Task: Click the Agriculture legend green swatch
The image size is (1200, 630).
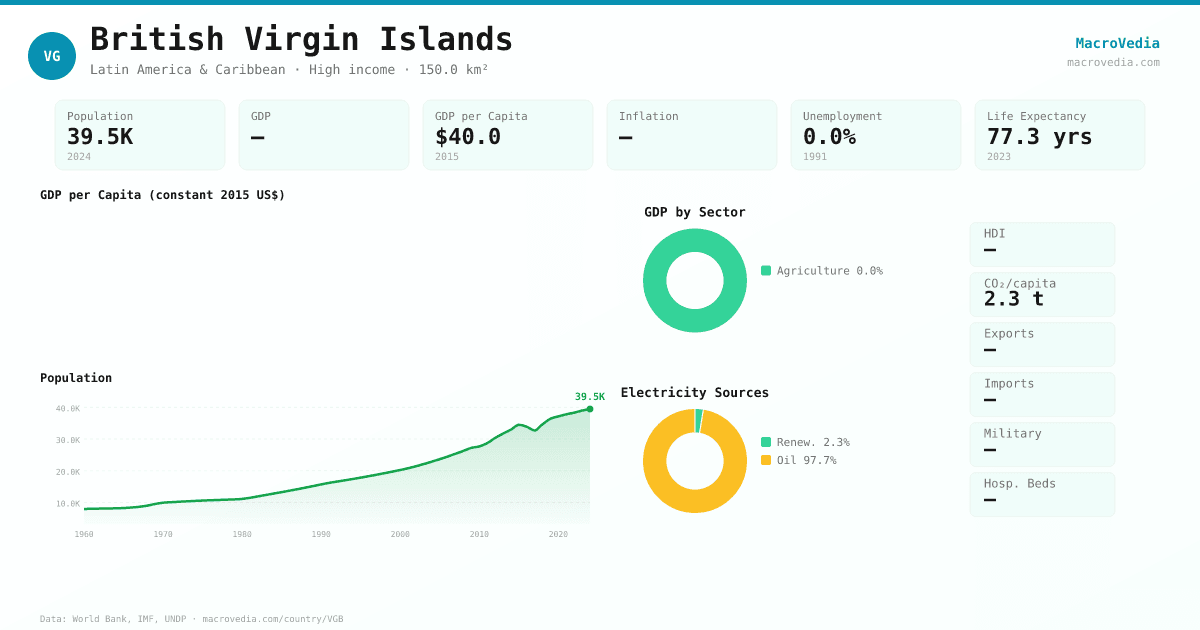Action: [766, 271]
